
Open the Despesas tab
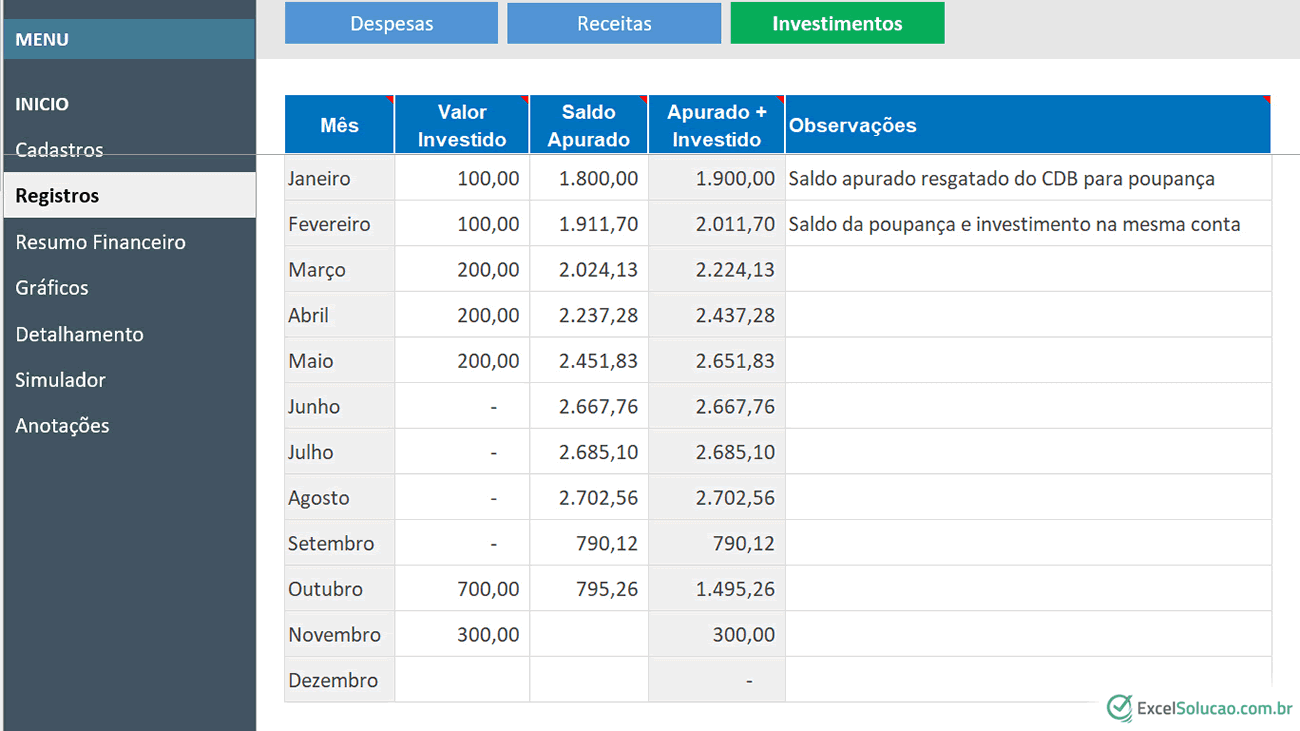(x=391, y=23)
